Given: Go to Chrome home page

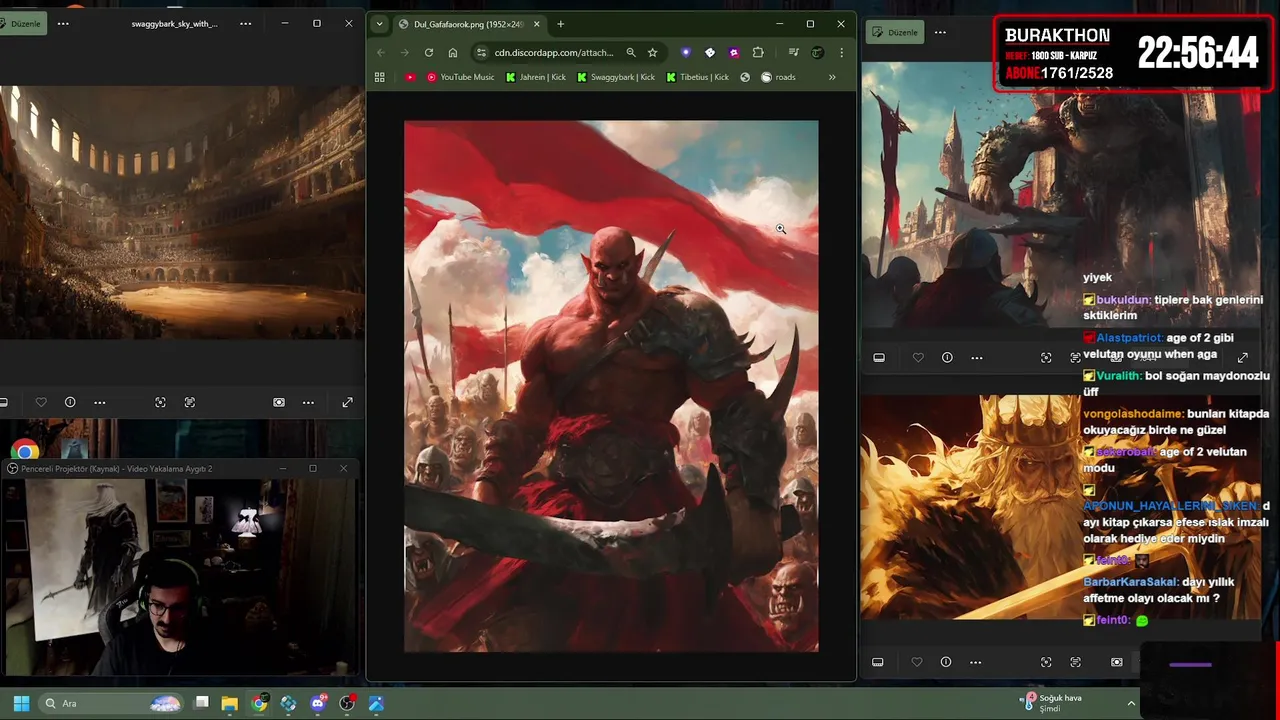Looking at the screenshot, I should (x=453, y=52).
